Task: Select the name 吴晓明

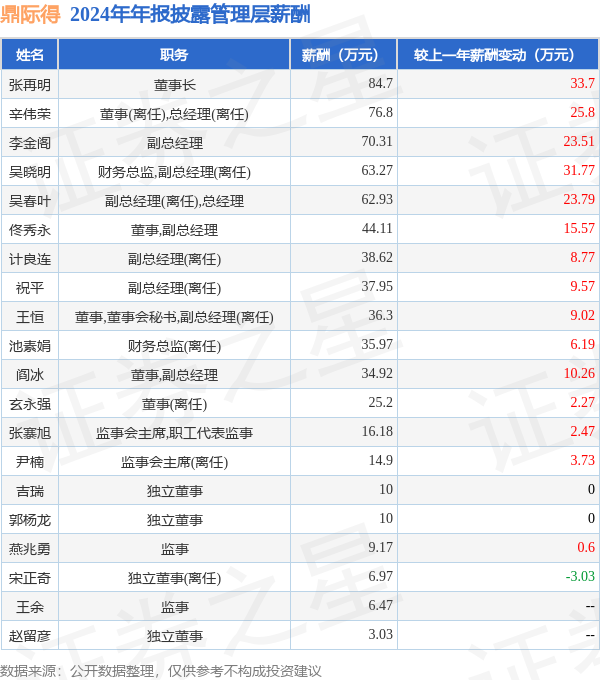Action: pos(30,172)
